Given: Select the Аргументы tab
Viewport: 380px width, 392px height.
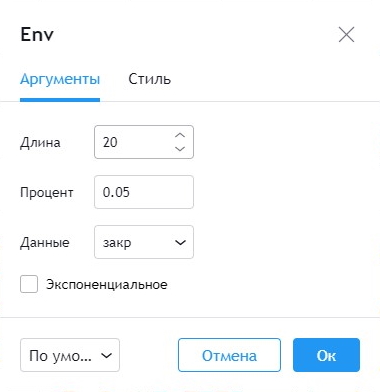Looking at the screenshot, I should tap(60, 80).
